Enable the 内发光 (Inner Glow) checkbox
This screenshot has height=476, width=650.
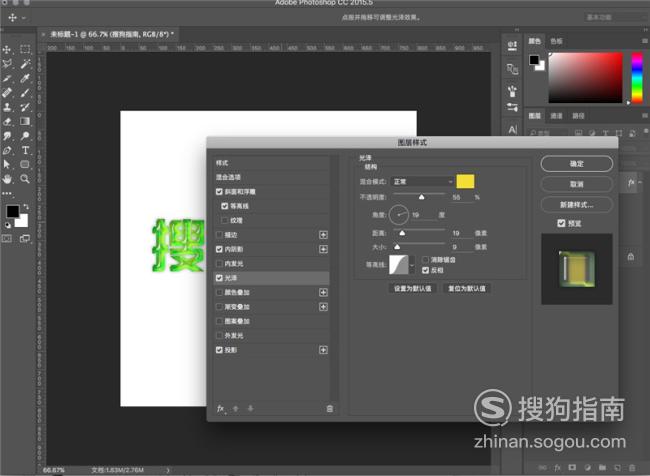point(219,263)
